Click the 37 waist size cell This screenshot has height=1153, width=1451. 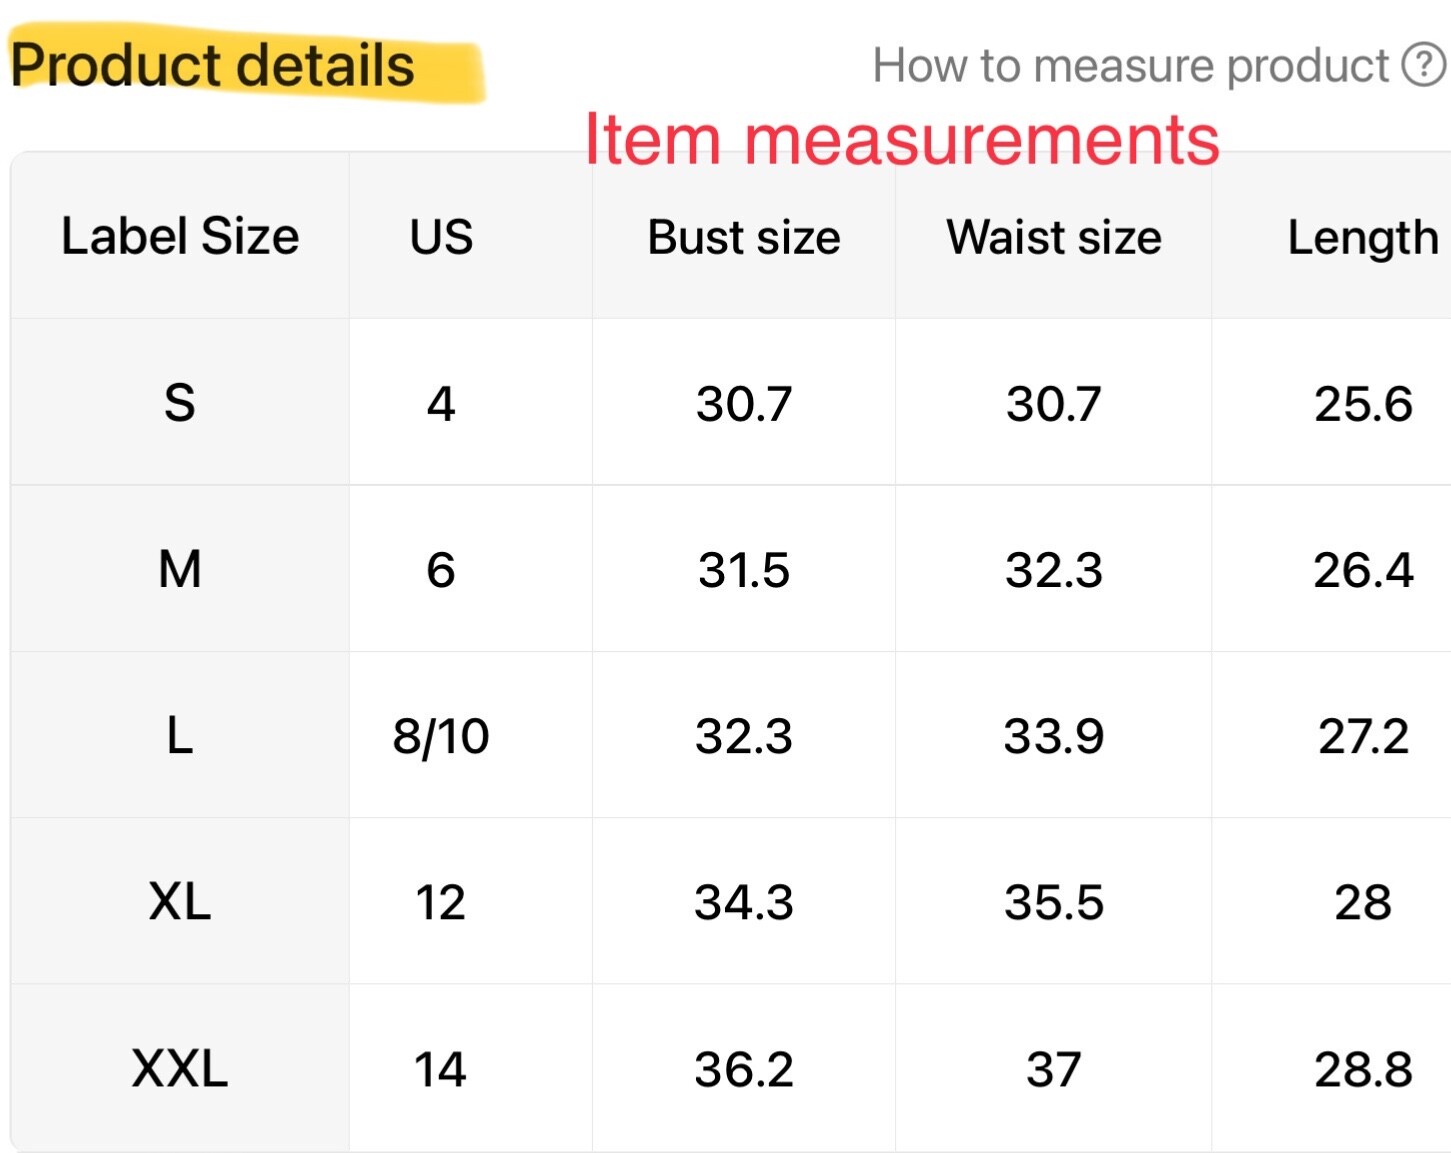[1054, 1069]
